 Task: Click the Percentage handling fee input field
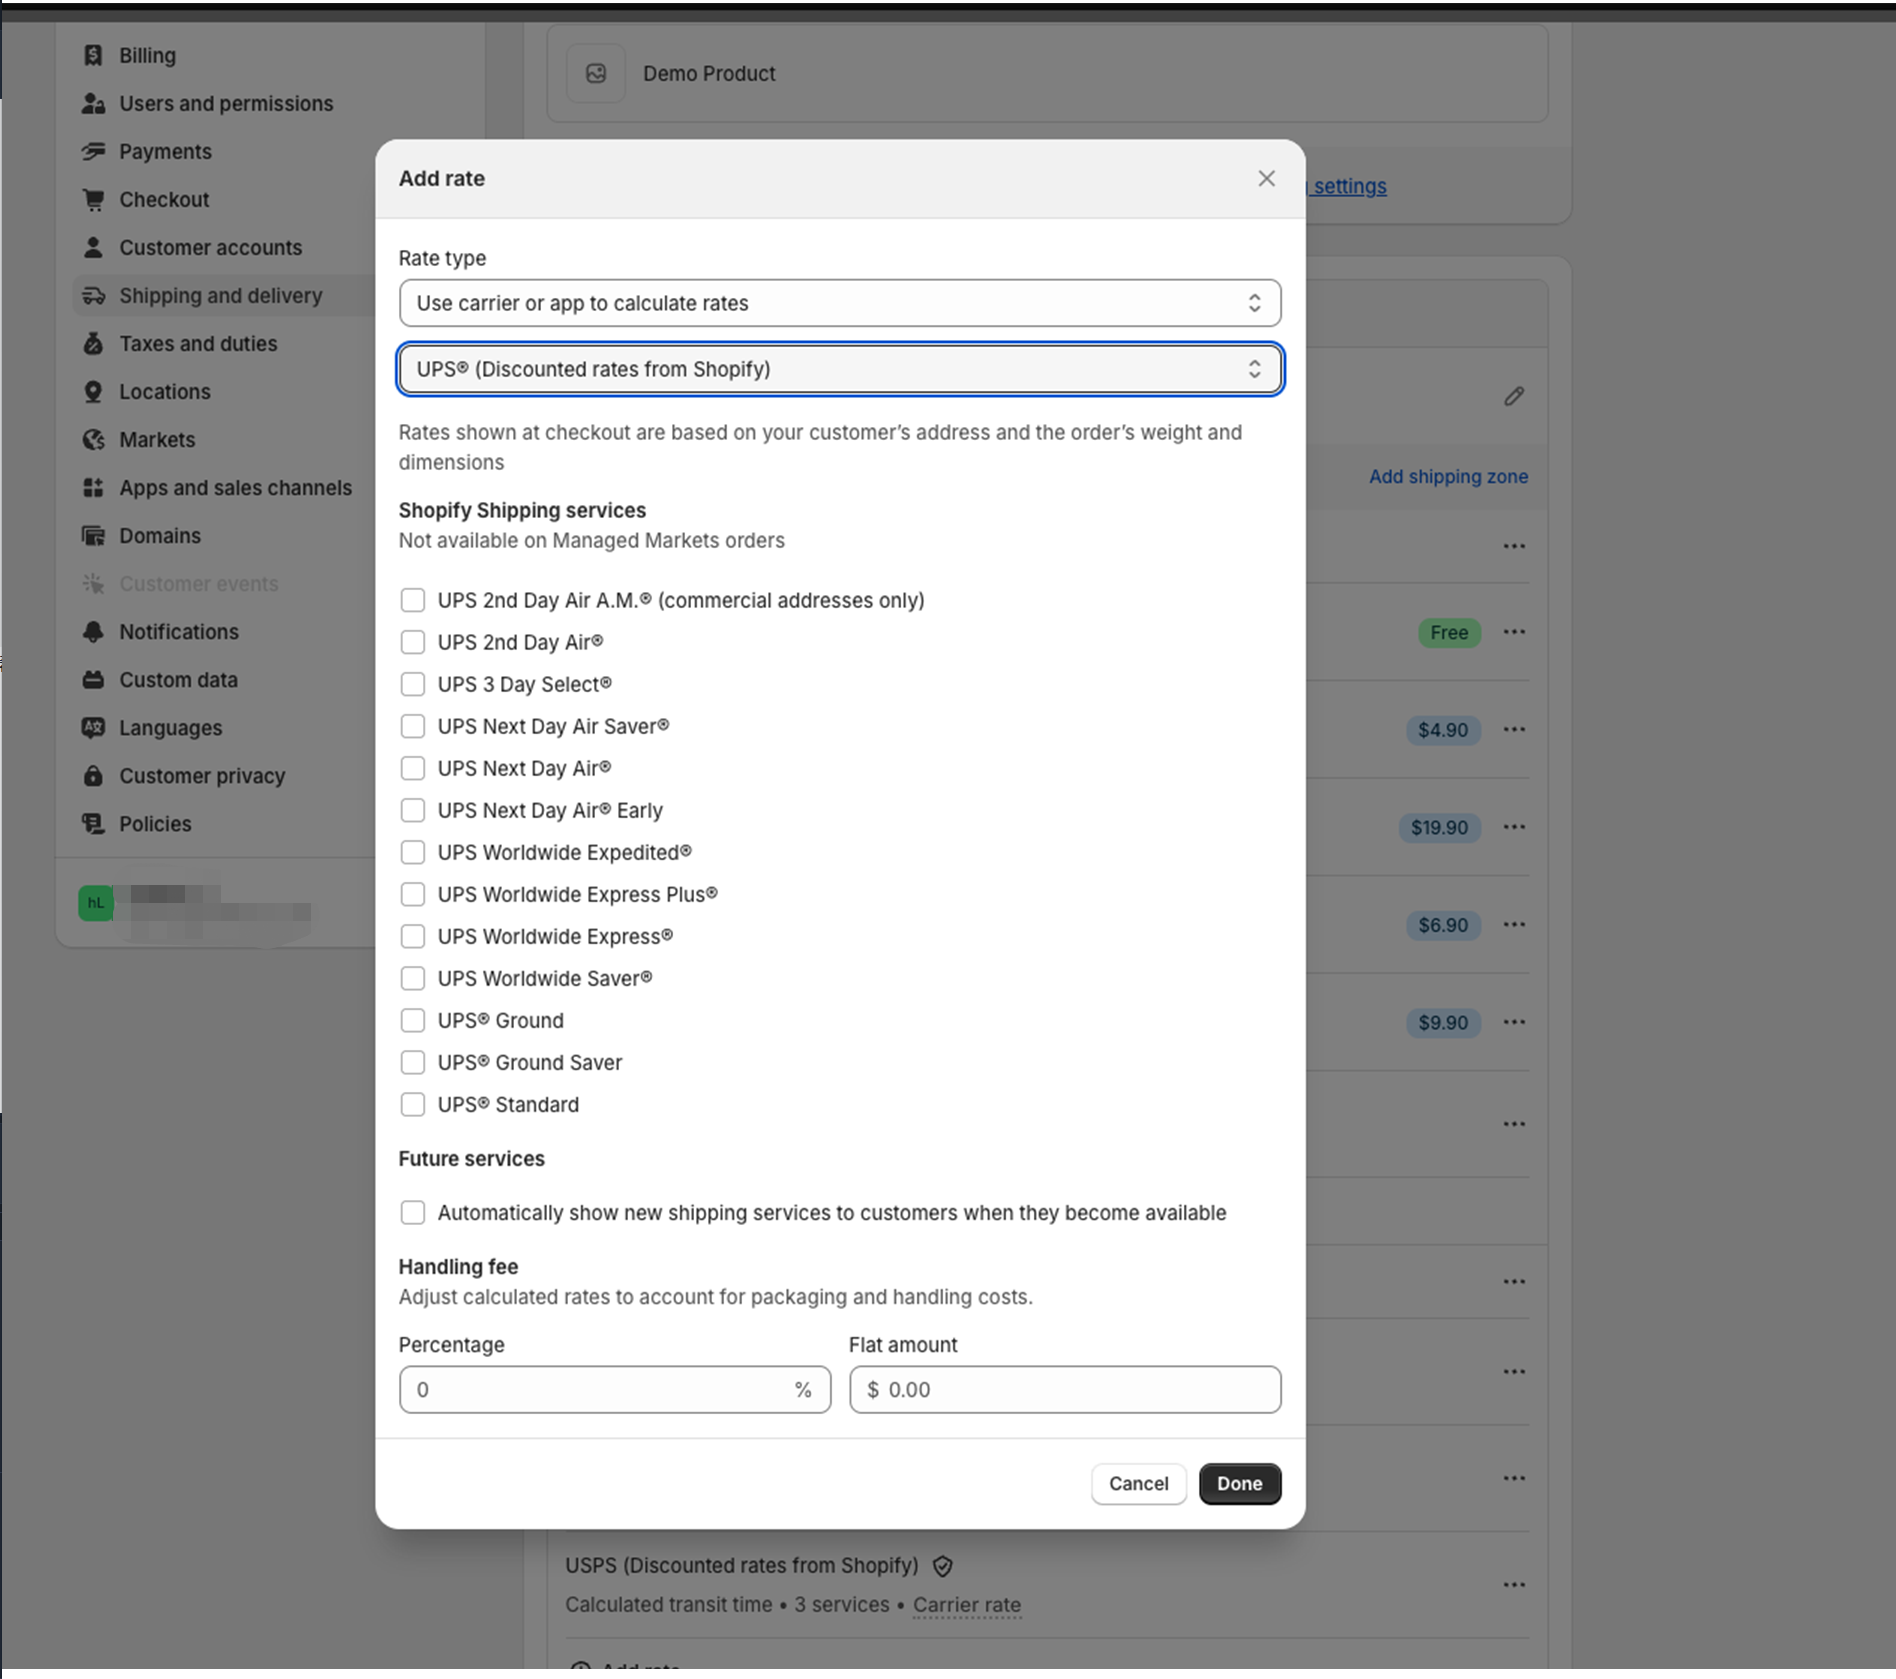614,1389
